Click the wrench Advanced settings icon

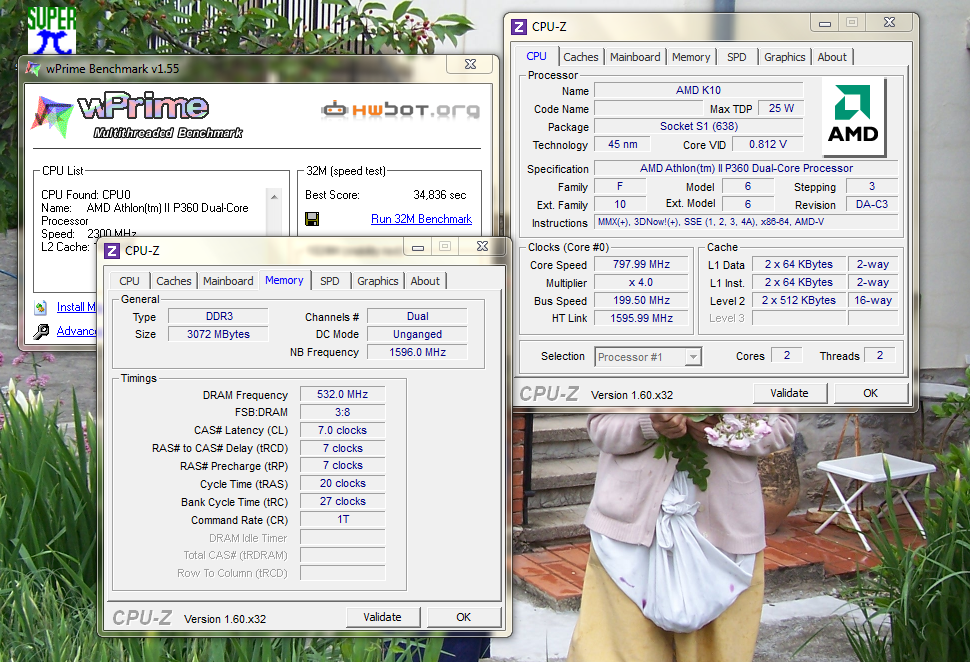pos(41,332)
